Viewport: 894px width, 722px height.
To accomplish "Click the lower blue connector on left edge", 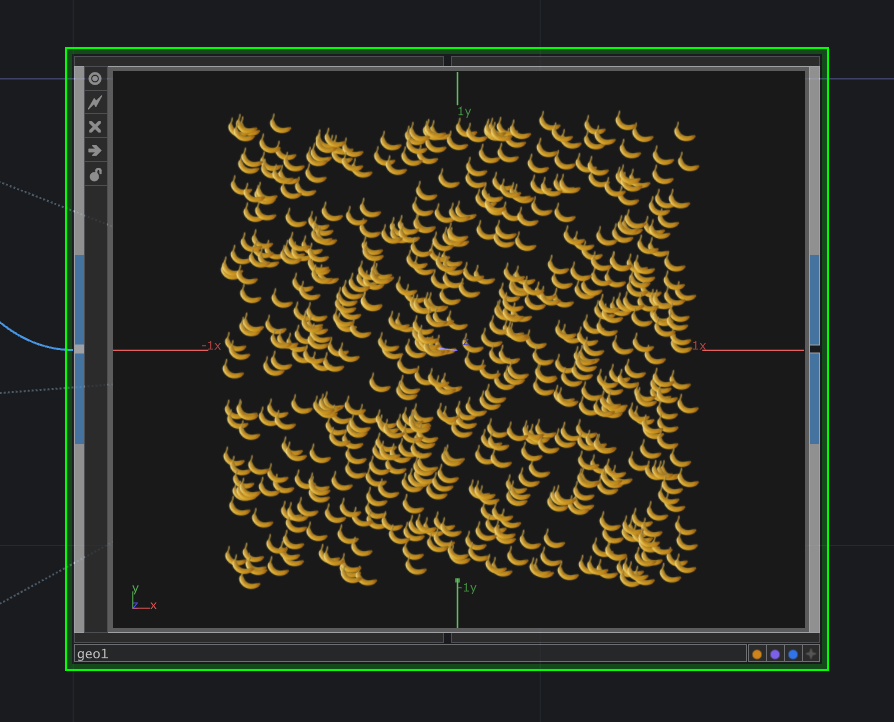I will (79, 398).
